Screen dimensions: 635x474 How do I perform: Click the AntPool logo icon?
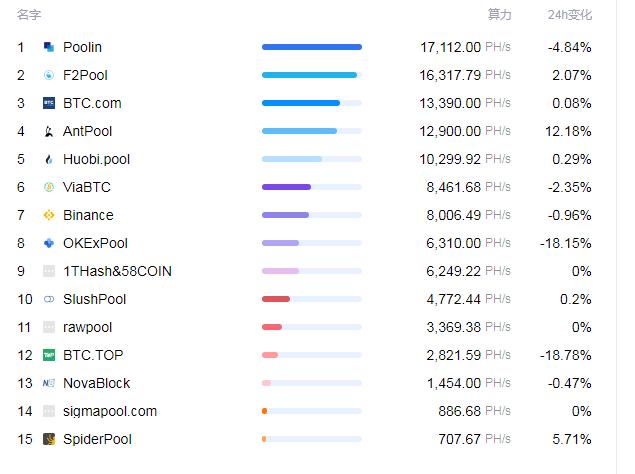pos(49,131)
